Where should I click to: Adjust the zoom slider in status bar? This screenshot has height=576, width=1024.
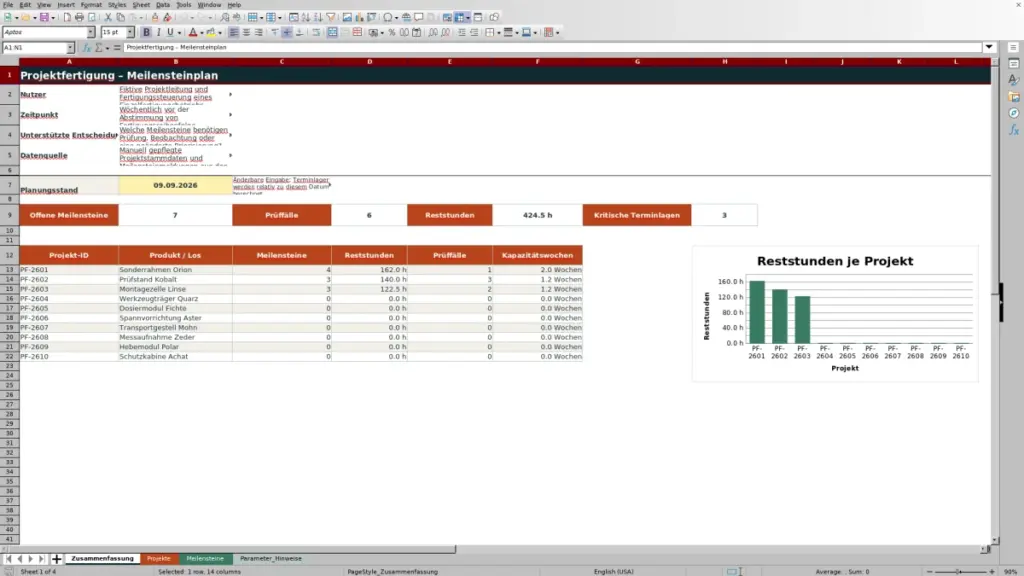(x=960, y=572)
